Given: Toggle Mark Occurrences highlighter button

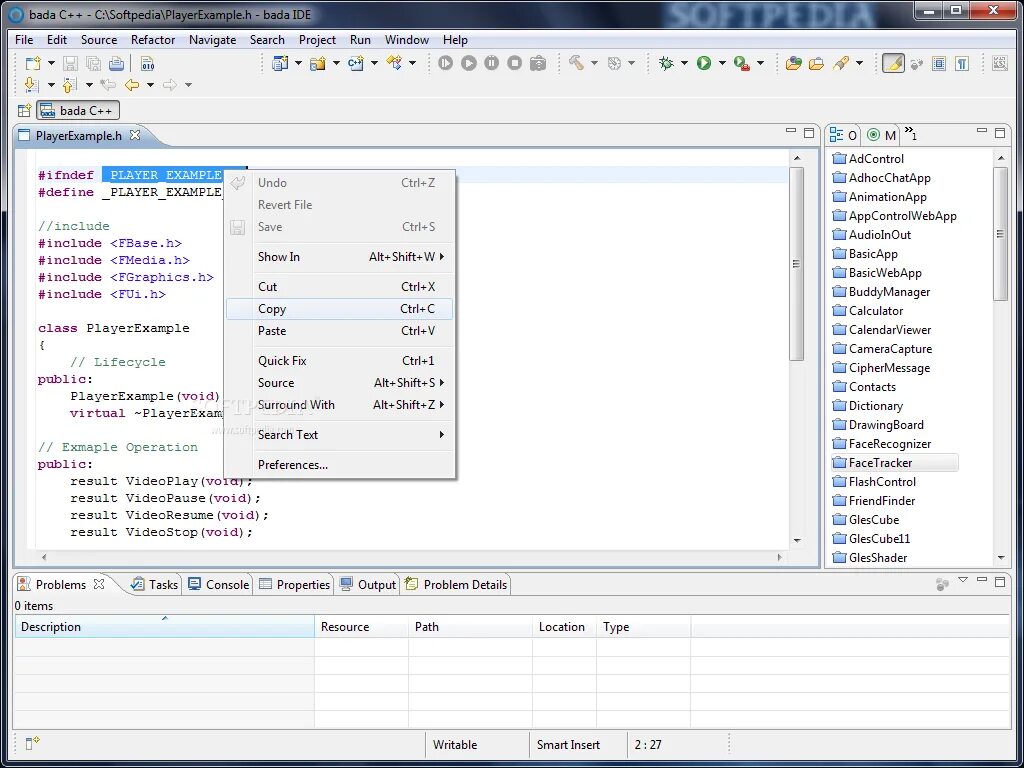Looking at the screenshot, I should pos(893,63).
